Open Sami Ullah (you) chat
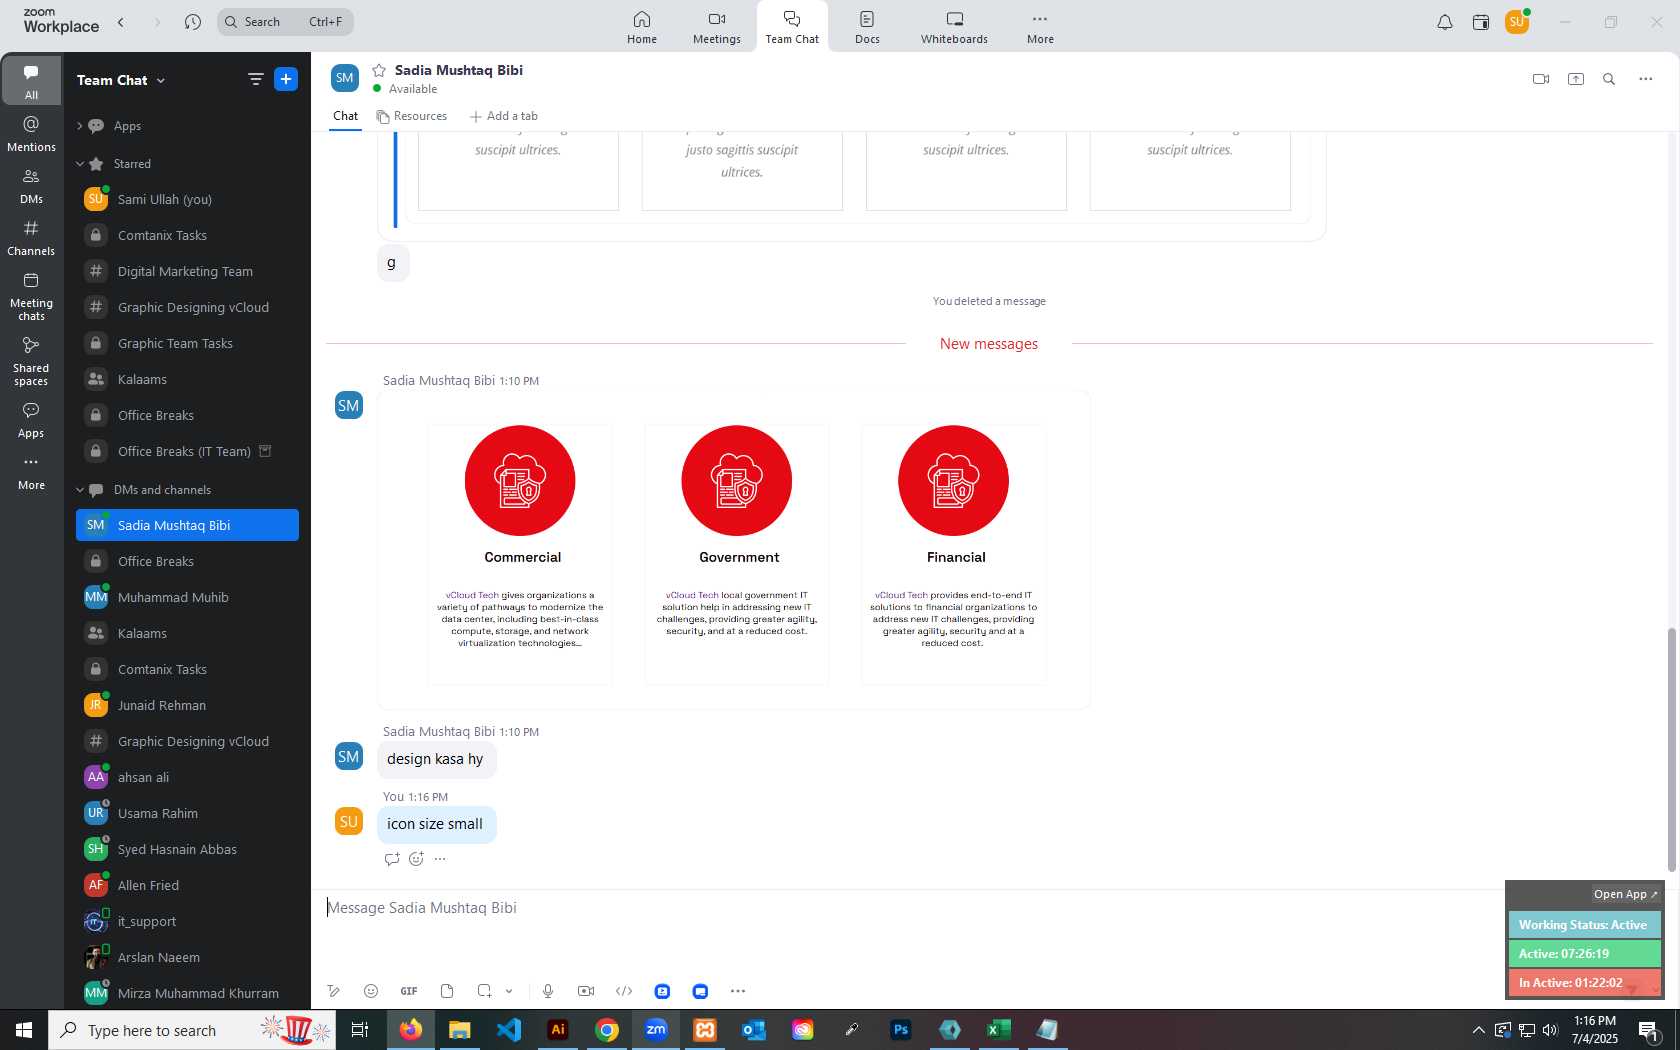This screenshot has width=1680, height=1050. click(187, 199)
